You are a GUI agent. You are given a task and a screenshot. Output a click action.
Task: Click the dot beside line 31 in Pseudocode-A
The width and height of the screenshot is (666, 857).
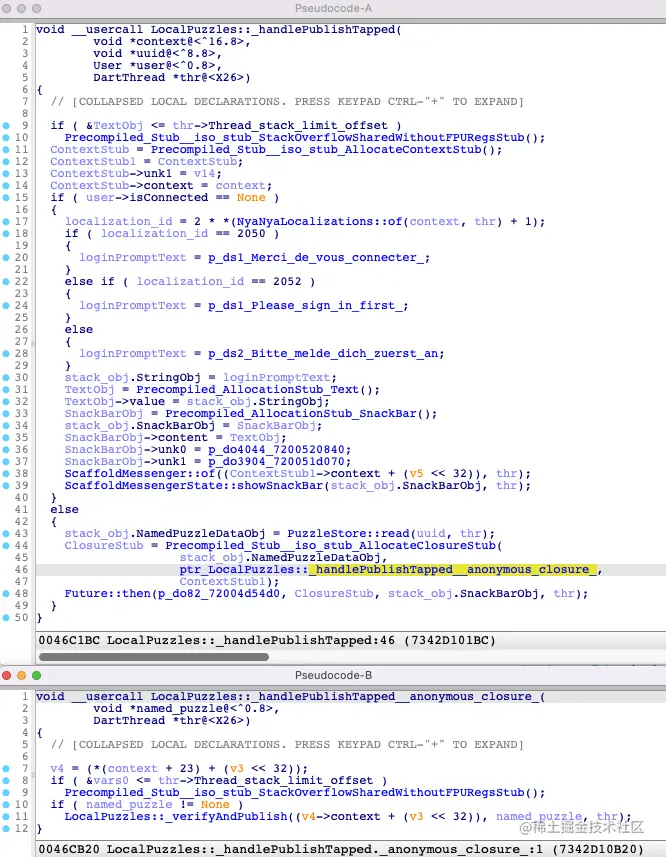(x=6, y=390)
